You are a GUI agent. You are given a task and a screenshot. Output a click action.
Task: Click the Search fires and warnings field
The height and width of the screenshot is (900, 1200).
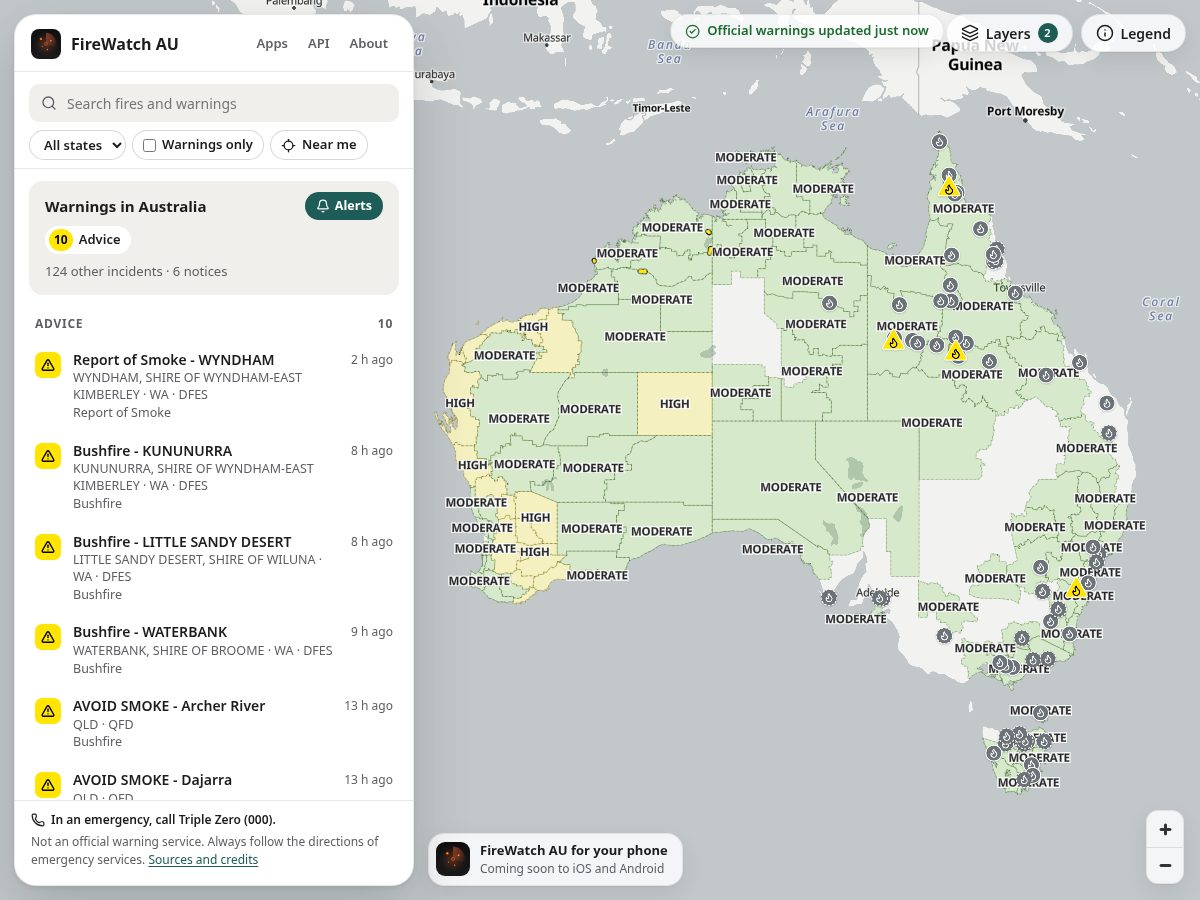tap(214, 103)
